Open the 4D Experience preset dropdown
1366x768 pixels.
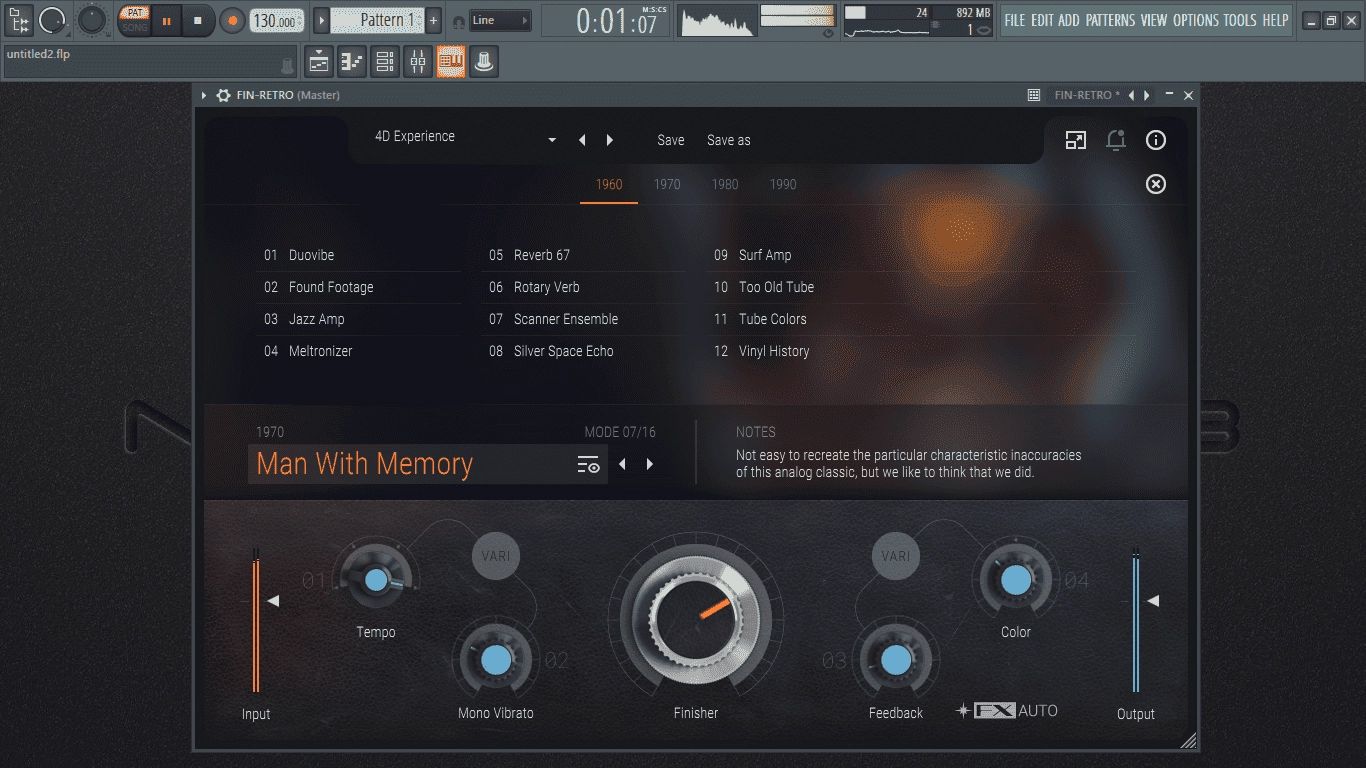pos(552,140)
